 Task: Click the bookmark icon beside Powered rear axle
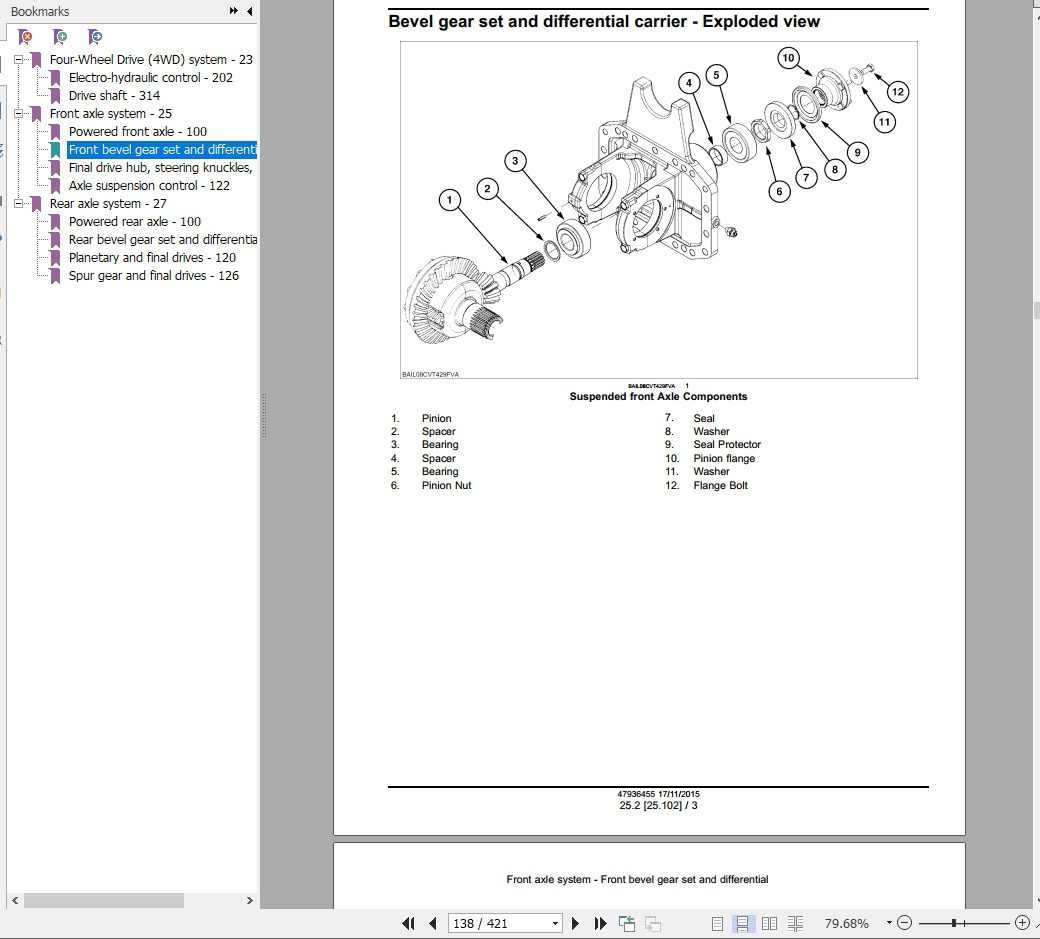56,221
